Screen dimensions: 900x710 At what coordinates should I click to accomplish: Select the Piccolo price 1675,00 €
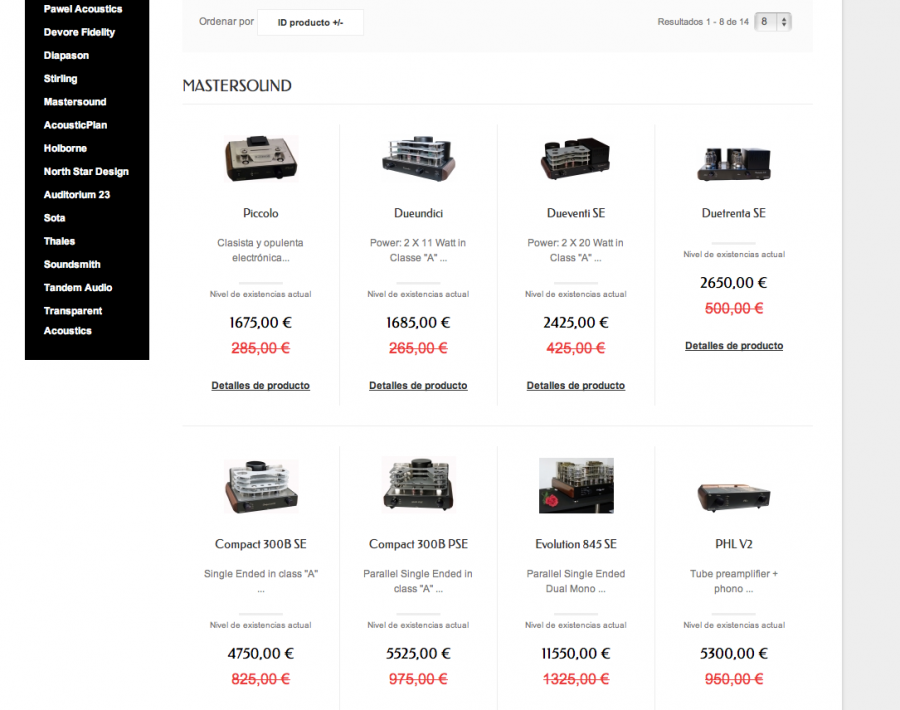coord(261,323)
